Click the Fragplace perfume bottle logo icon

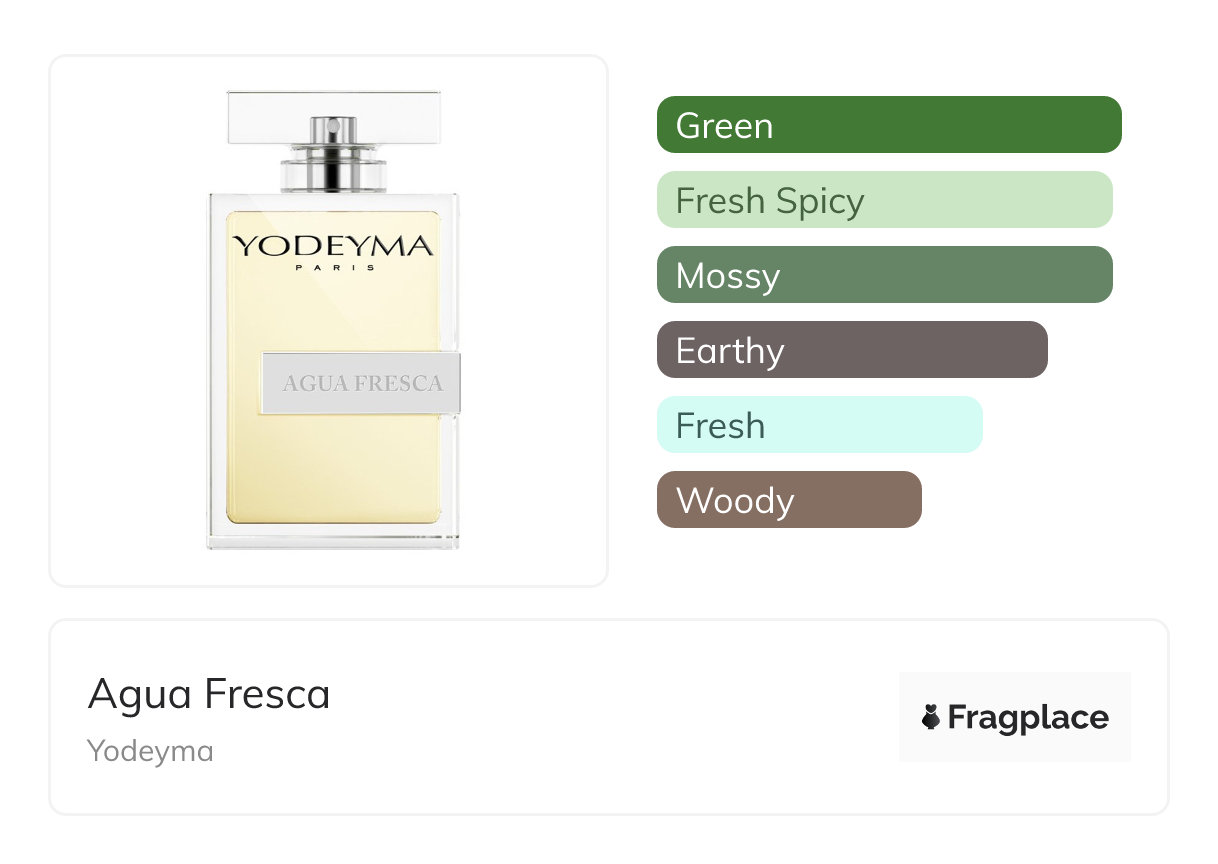931,717
